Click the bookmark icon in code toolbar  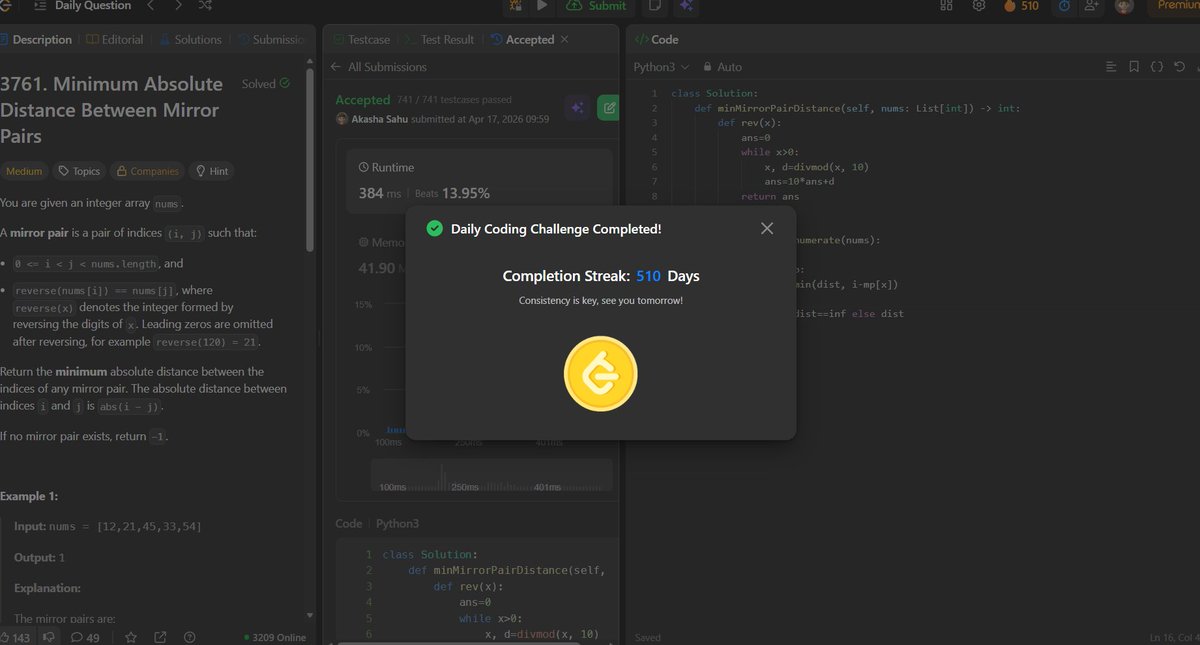tap(1133, 67)
